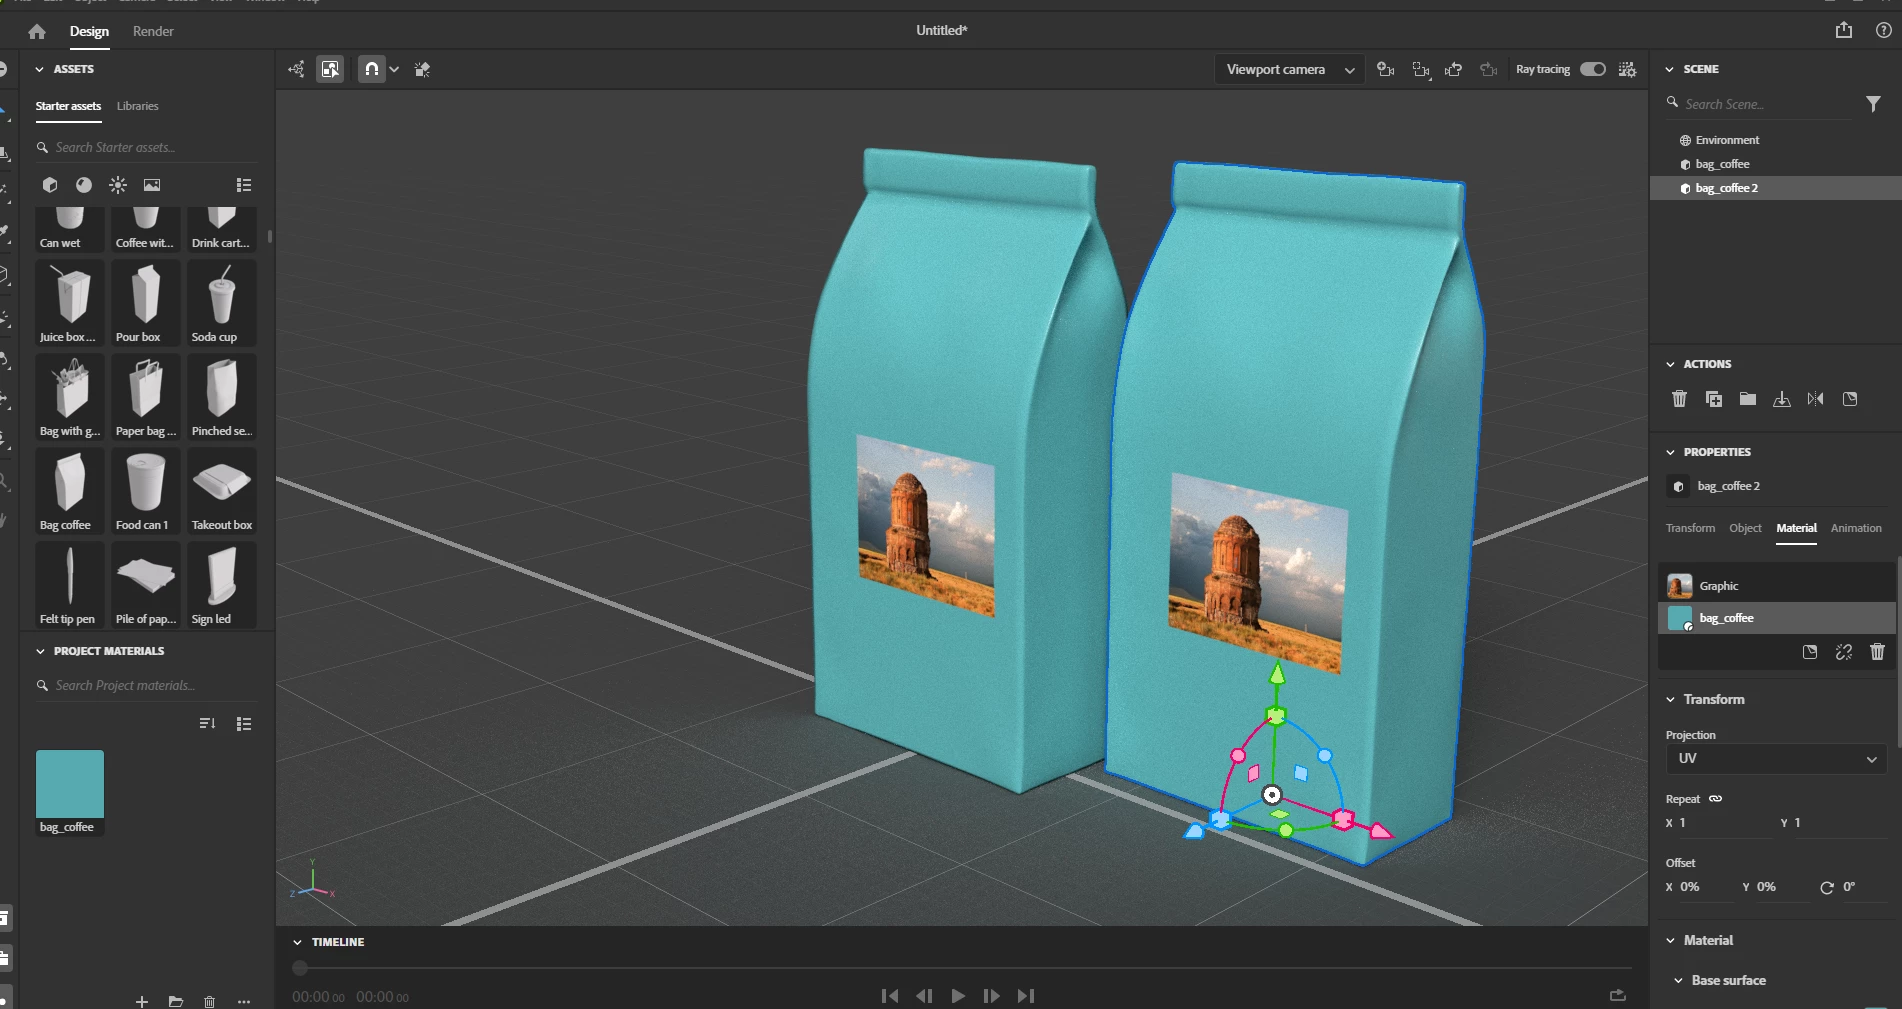The image size is (1902, 1009).
Task: Open the render preview settings icon
Action: pos(1628,69)
